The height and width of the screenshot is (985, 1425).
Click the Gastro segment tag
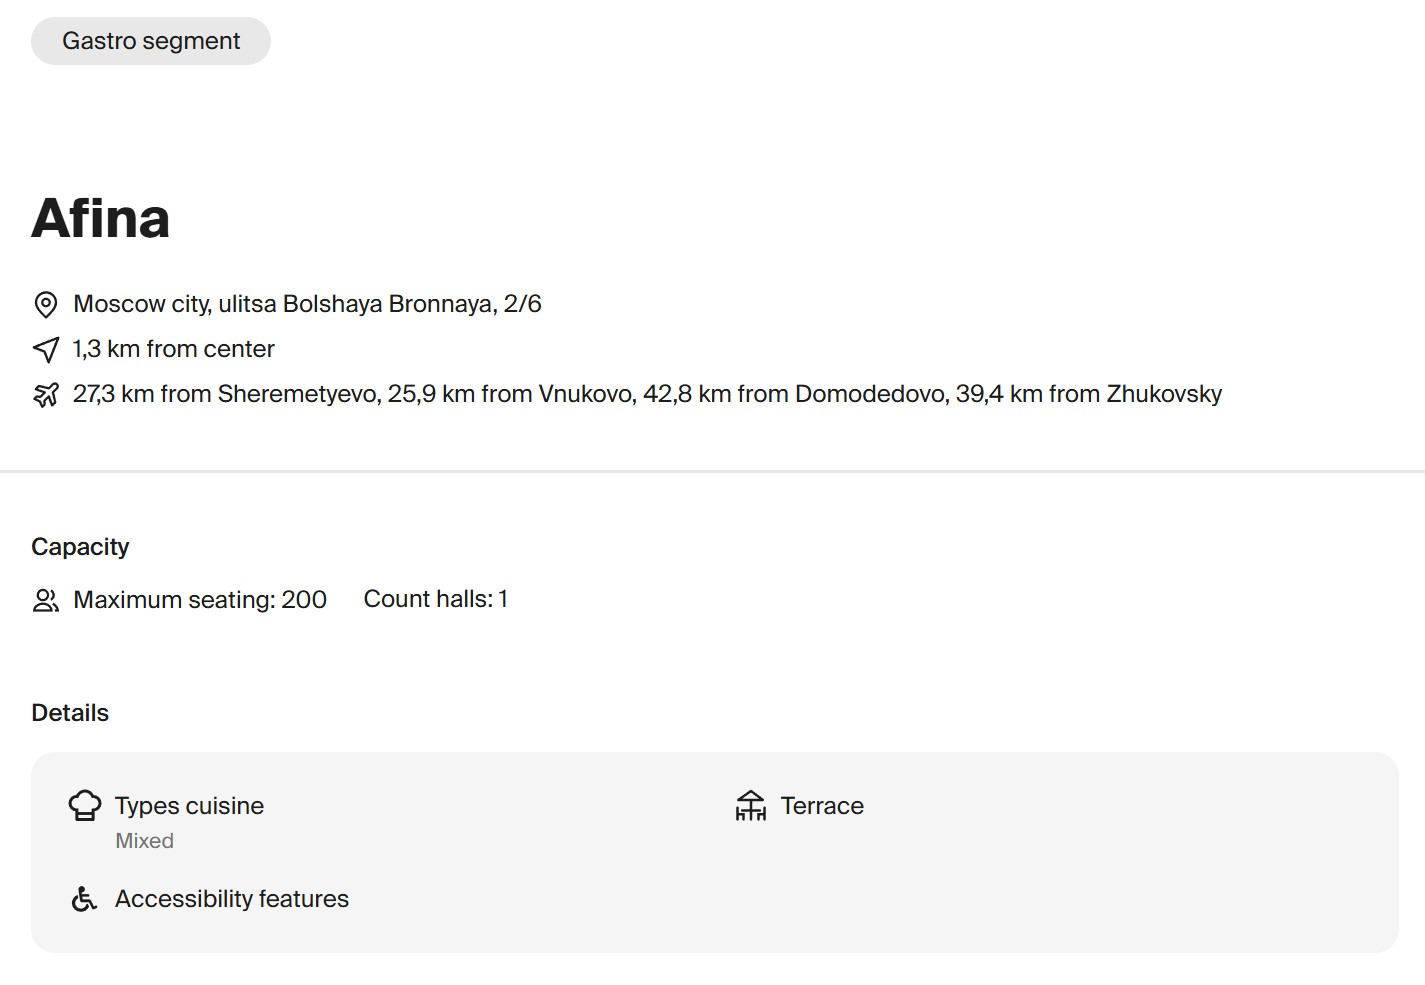coord(151,41)
